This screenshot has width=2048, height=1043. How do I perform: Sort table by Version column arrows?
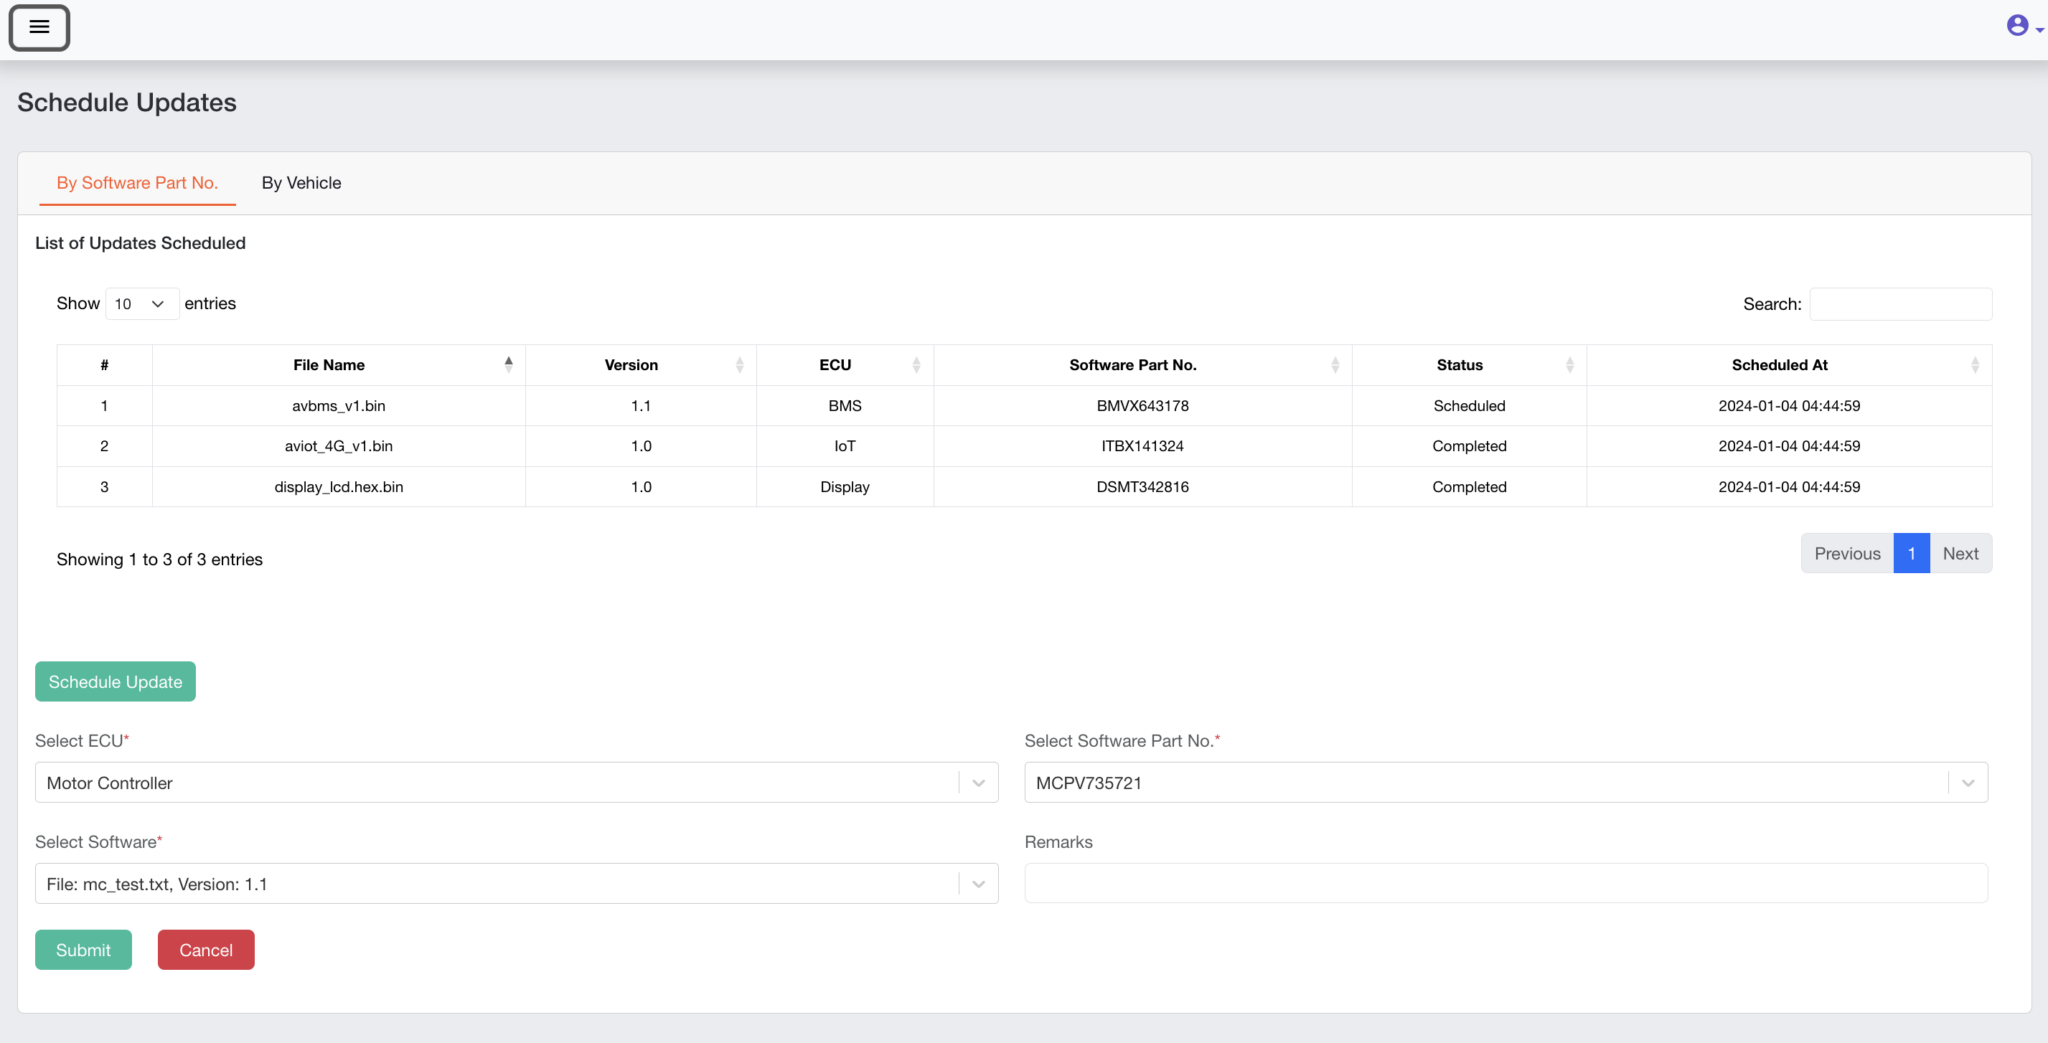pyautogui.click(x=739, y=365)
